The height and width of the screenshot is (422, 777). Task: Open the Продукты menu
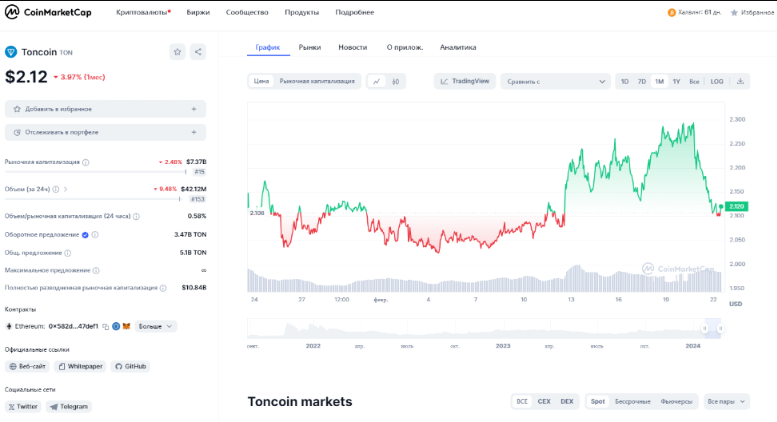[302, 12]
